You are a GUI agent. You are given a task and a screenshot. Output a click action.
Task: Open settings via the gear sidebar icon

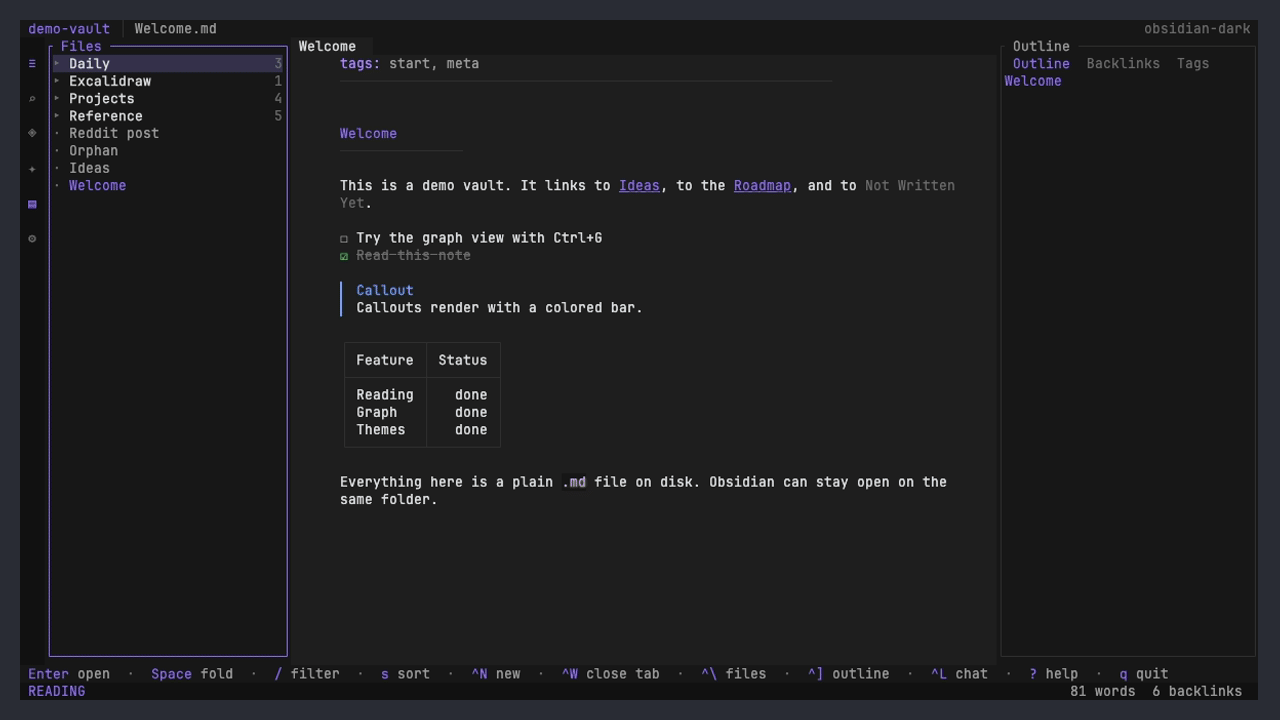click(32, 238)
